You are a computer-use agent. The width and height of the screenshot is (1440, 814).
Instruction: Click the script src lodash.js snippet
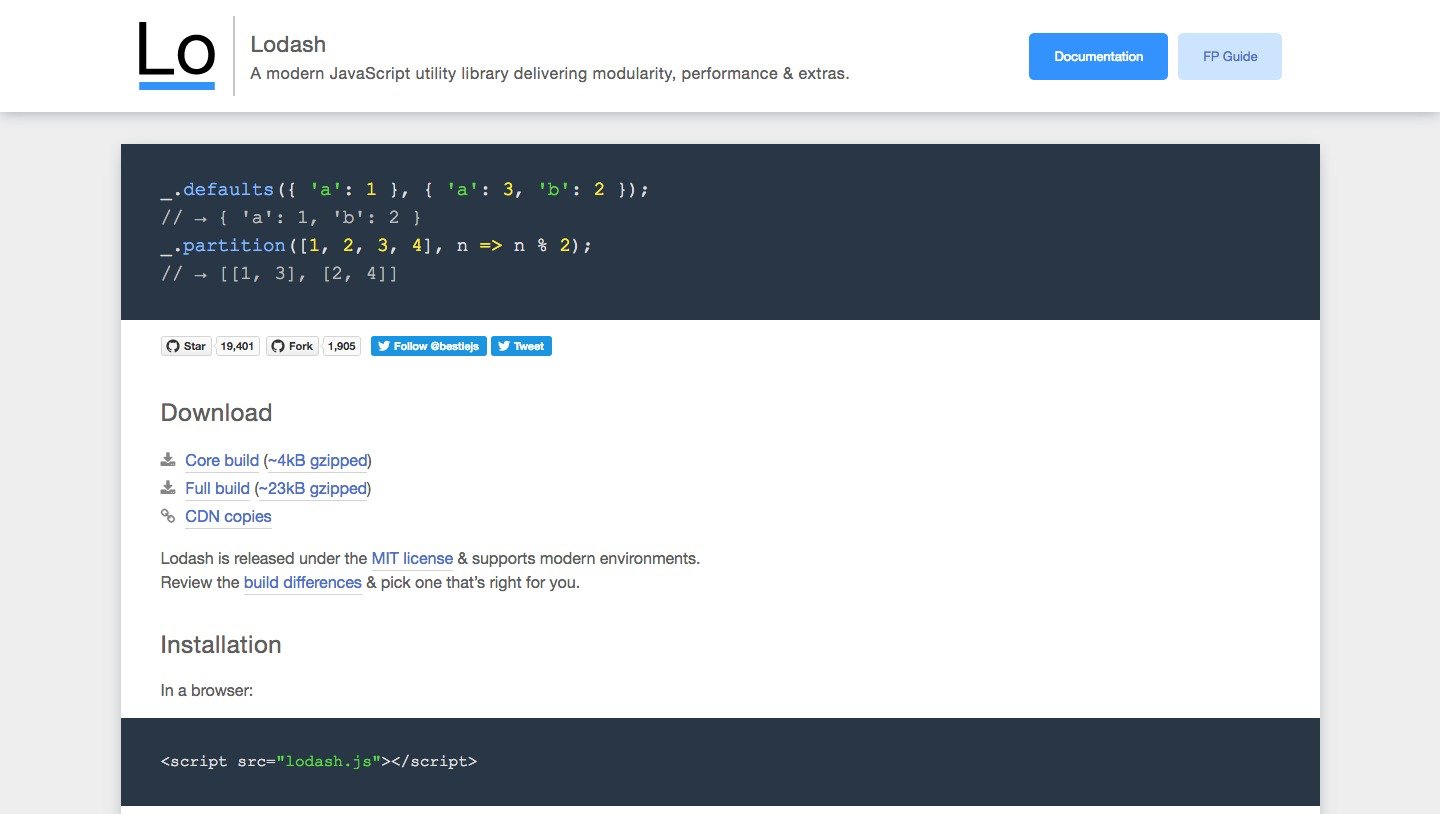click(319, 761)
